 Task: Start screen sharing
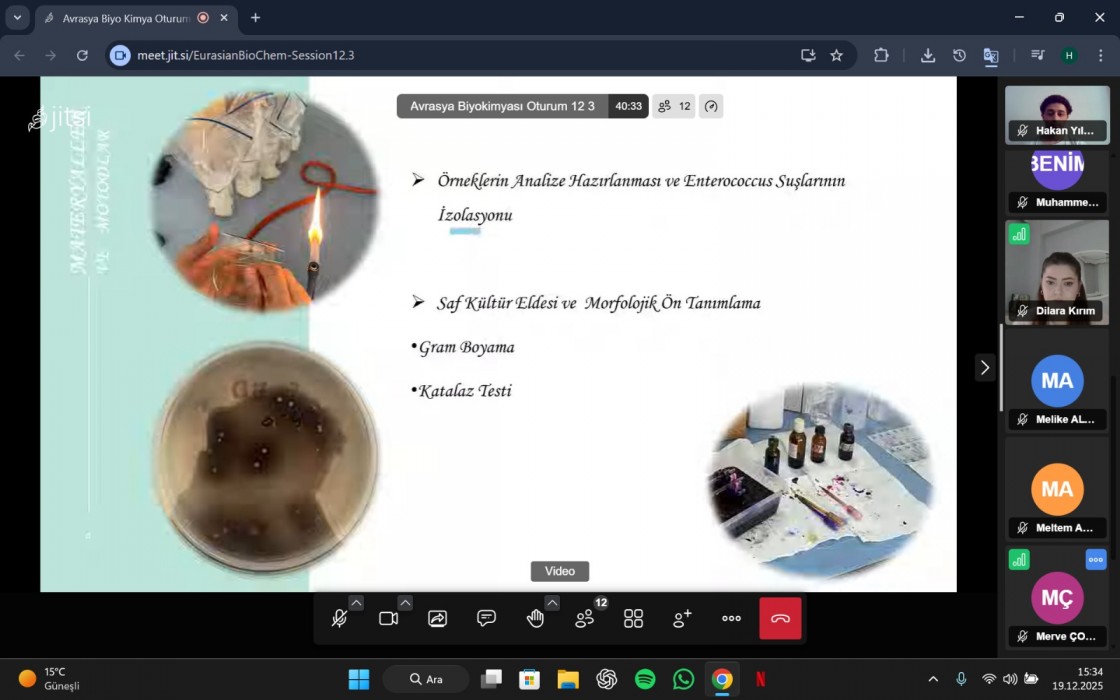(437, 619)
